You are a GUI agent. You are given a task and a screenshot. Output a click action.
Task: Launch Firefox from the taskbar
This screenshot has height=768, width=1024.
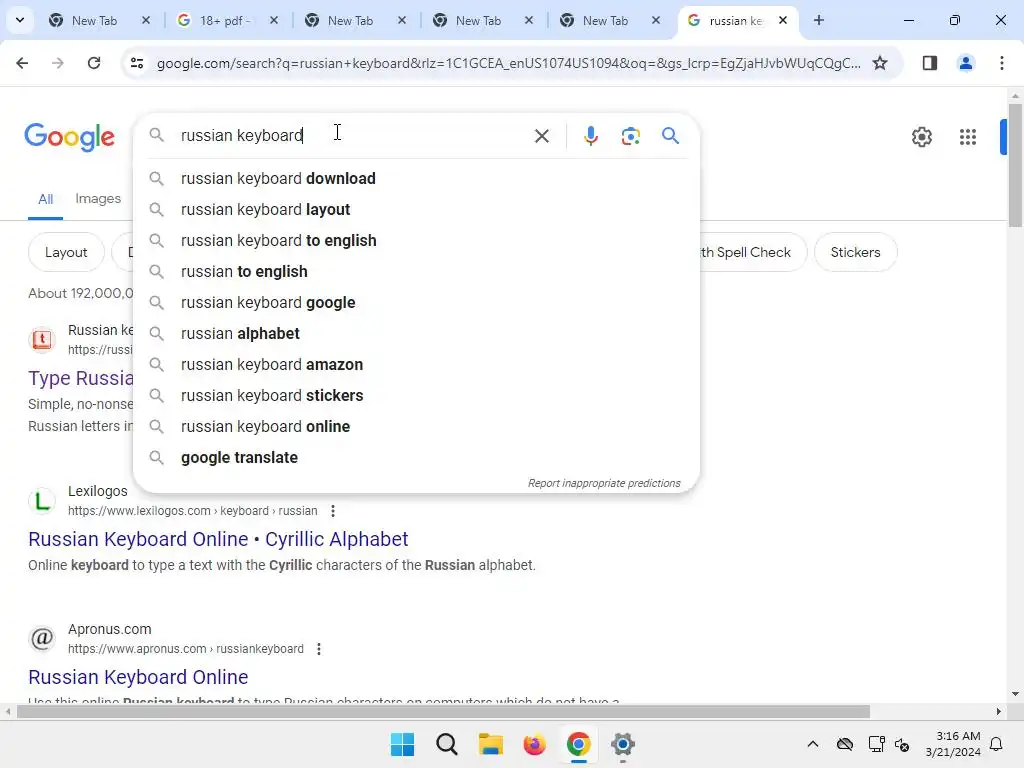[x=534, y=744]
